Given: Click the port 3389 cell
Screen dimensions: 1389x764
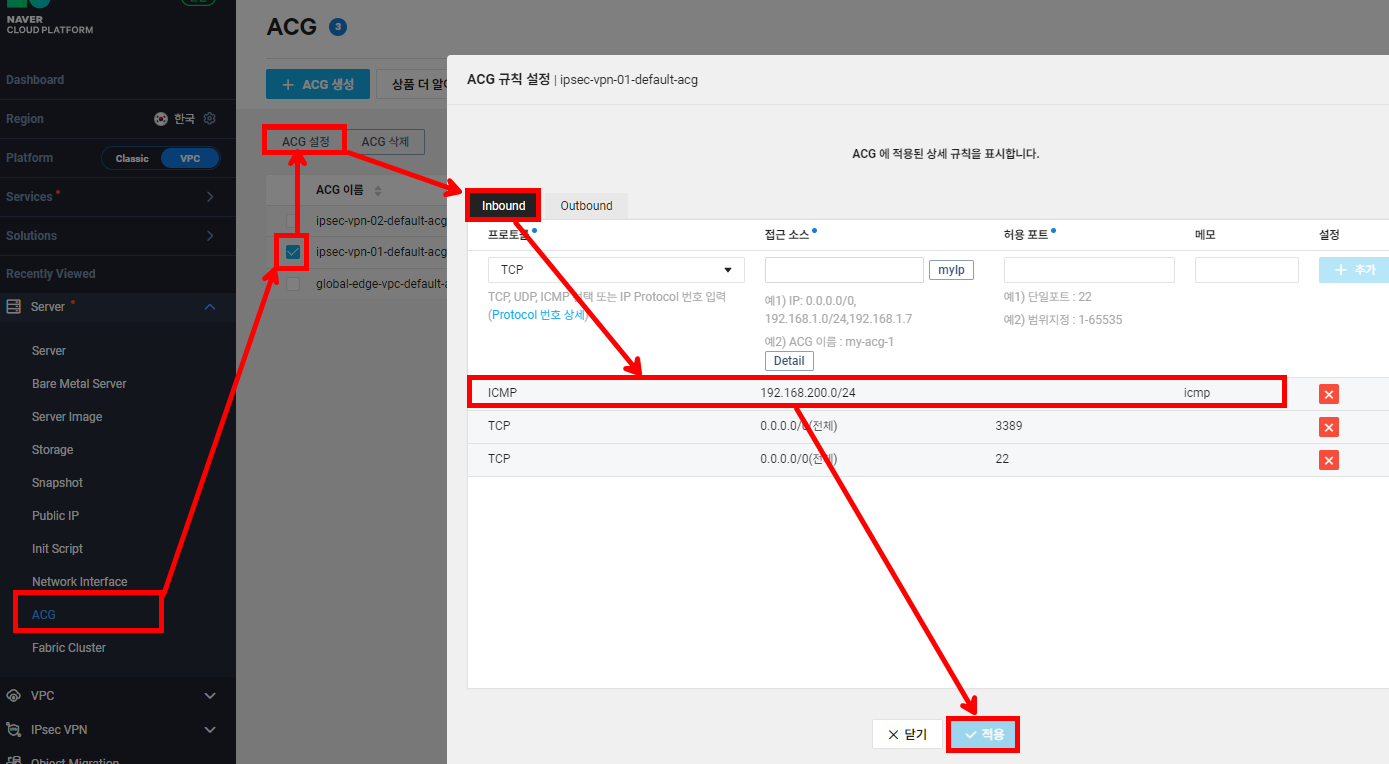Looking at the screenshot, I should point(1009,426).
